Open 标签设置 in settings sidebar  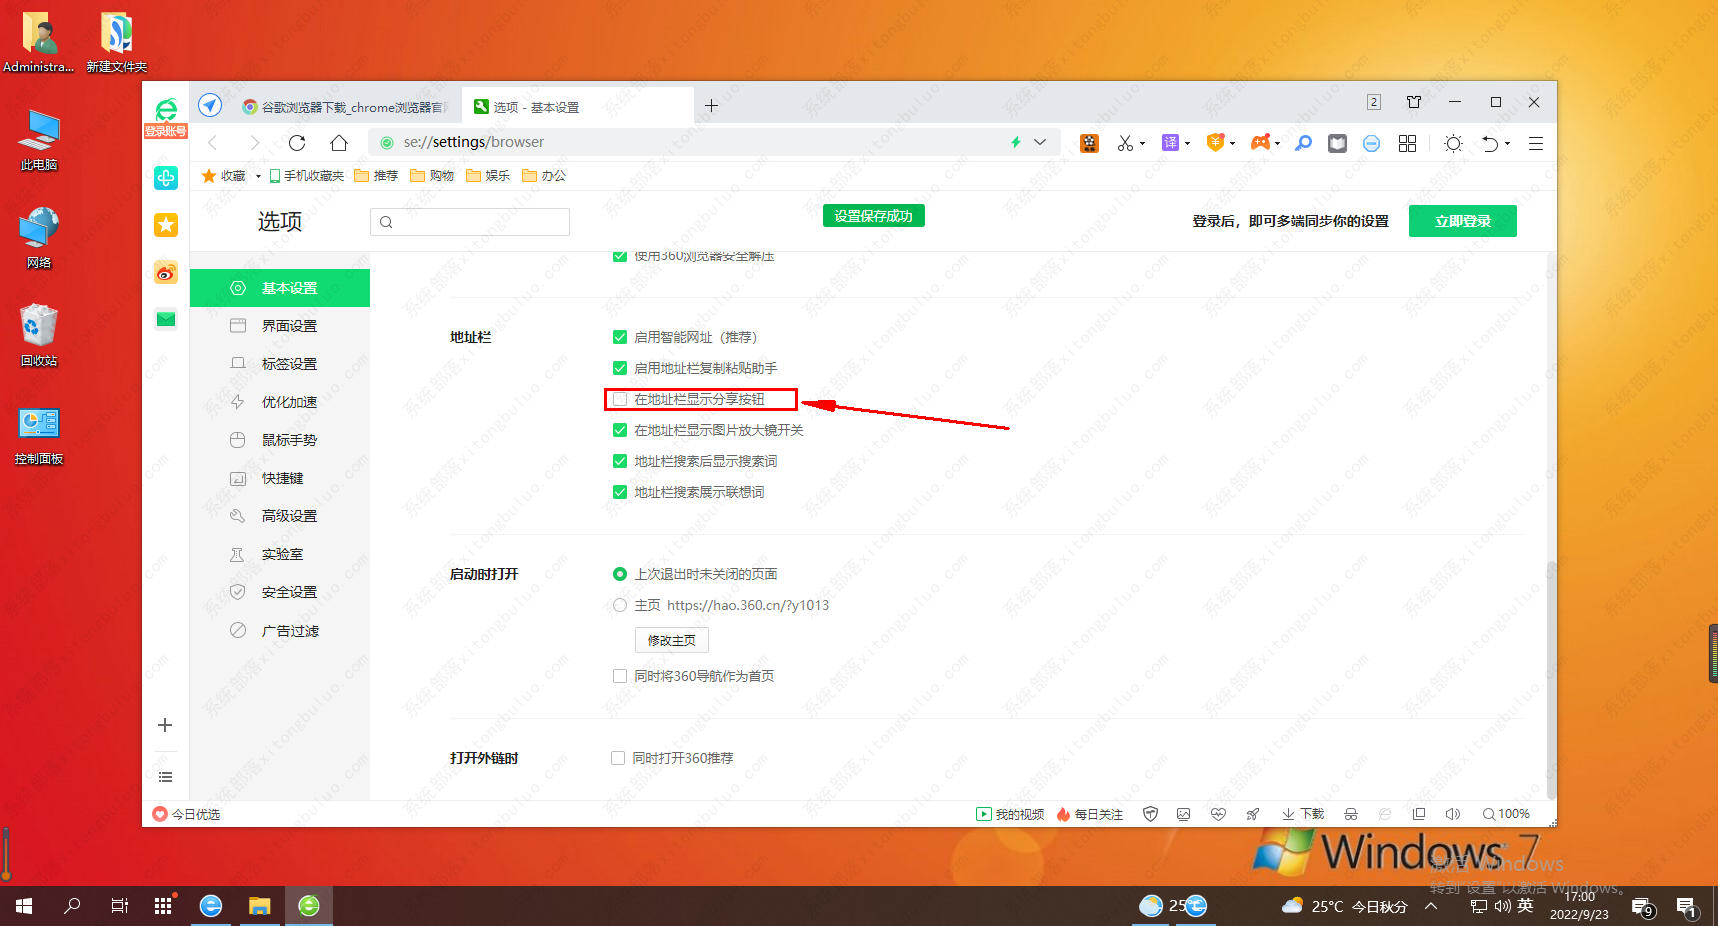coord(280,364)
